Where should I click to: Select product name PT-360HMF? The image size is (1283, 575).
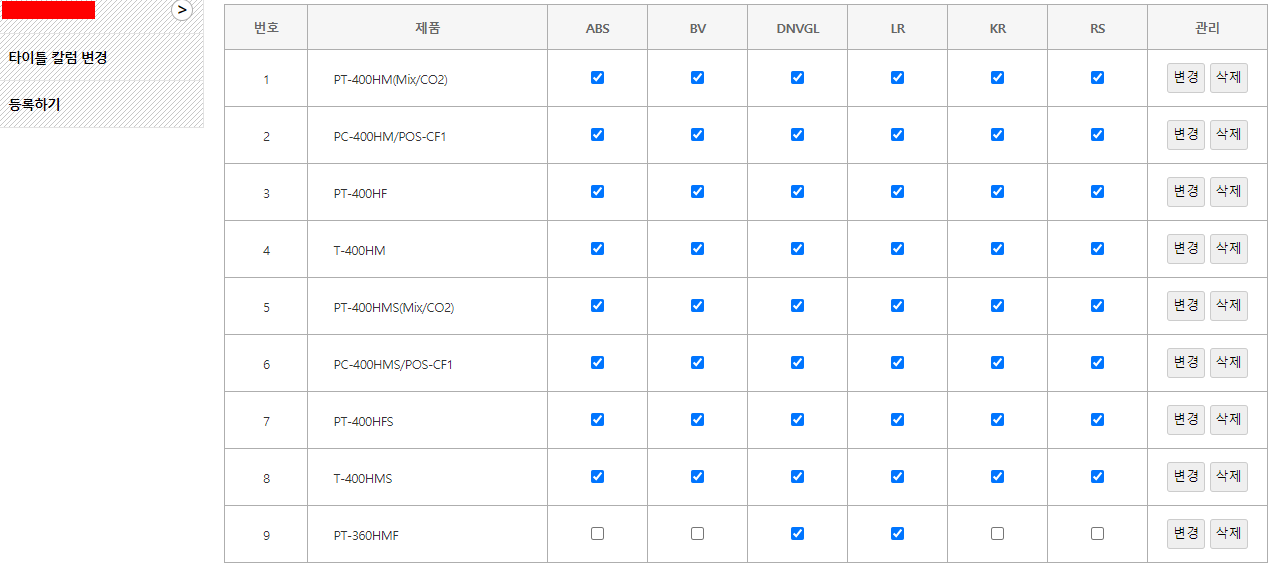[x=366, y=535]
